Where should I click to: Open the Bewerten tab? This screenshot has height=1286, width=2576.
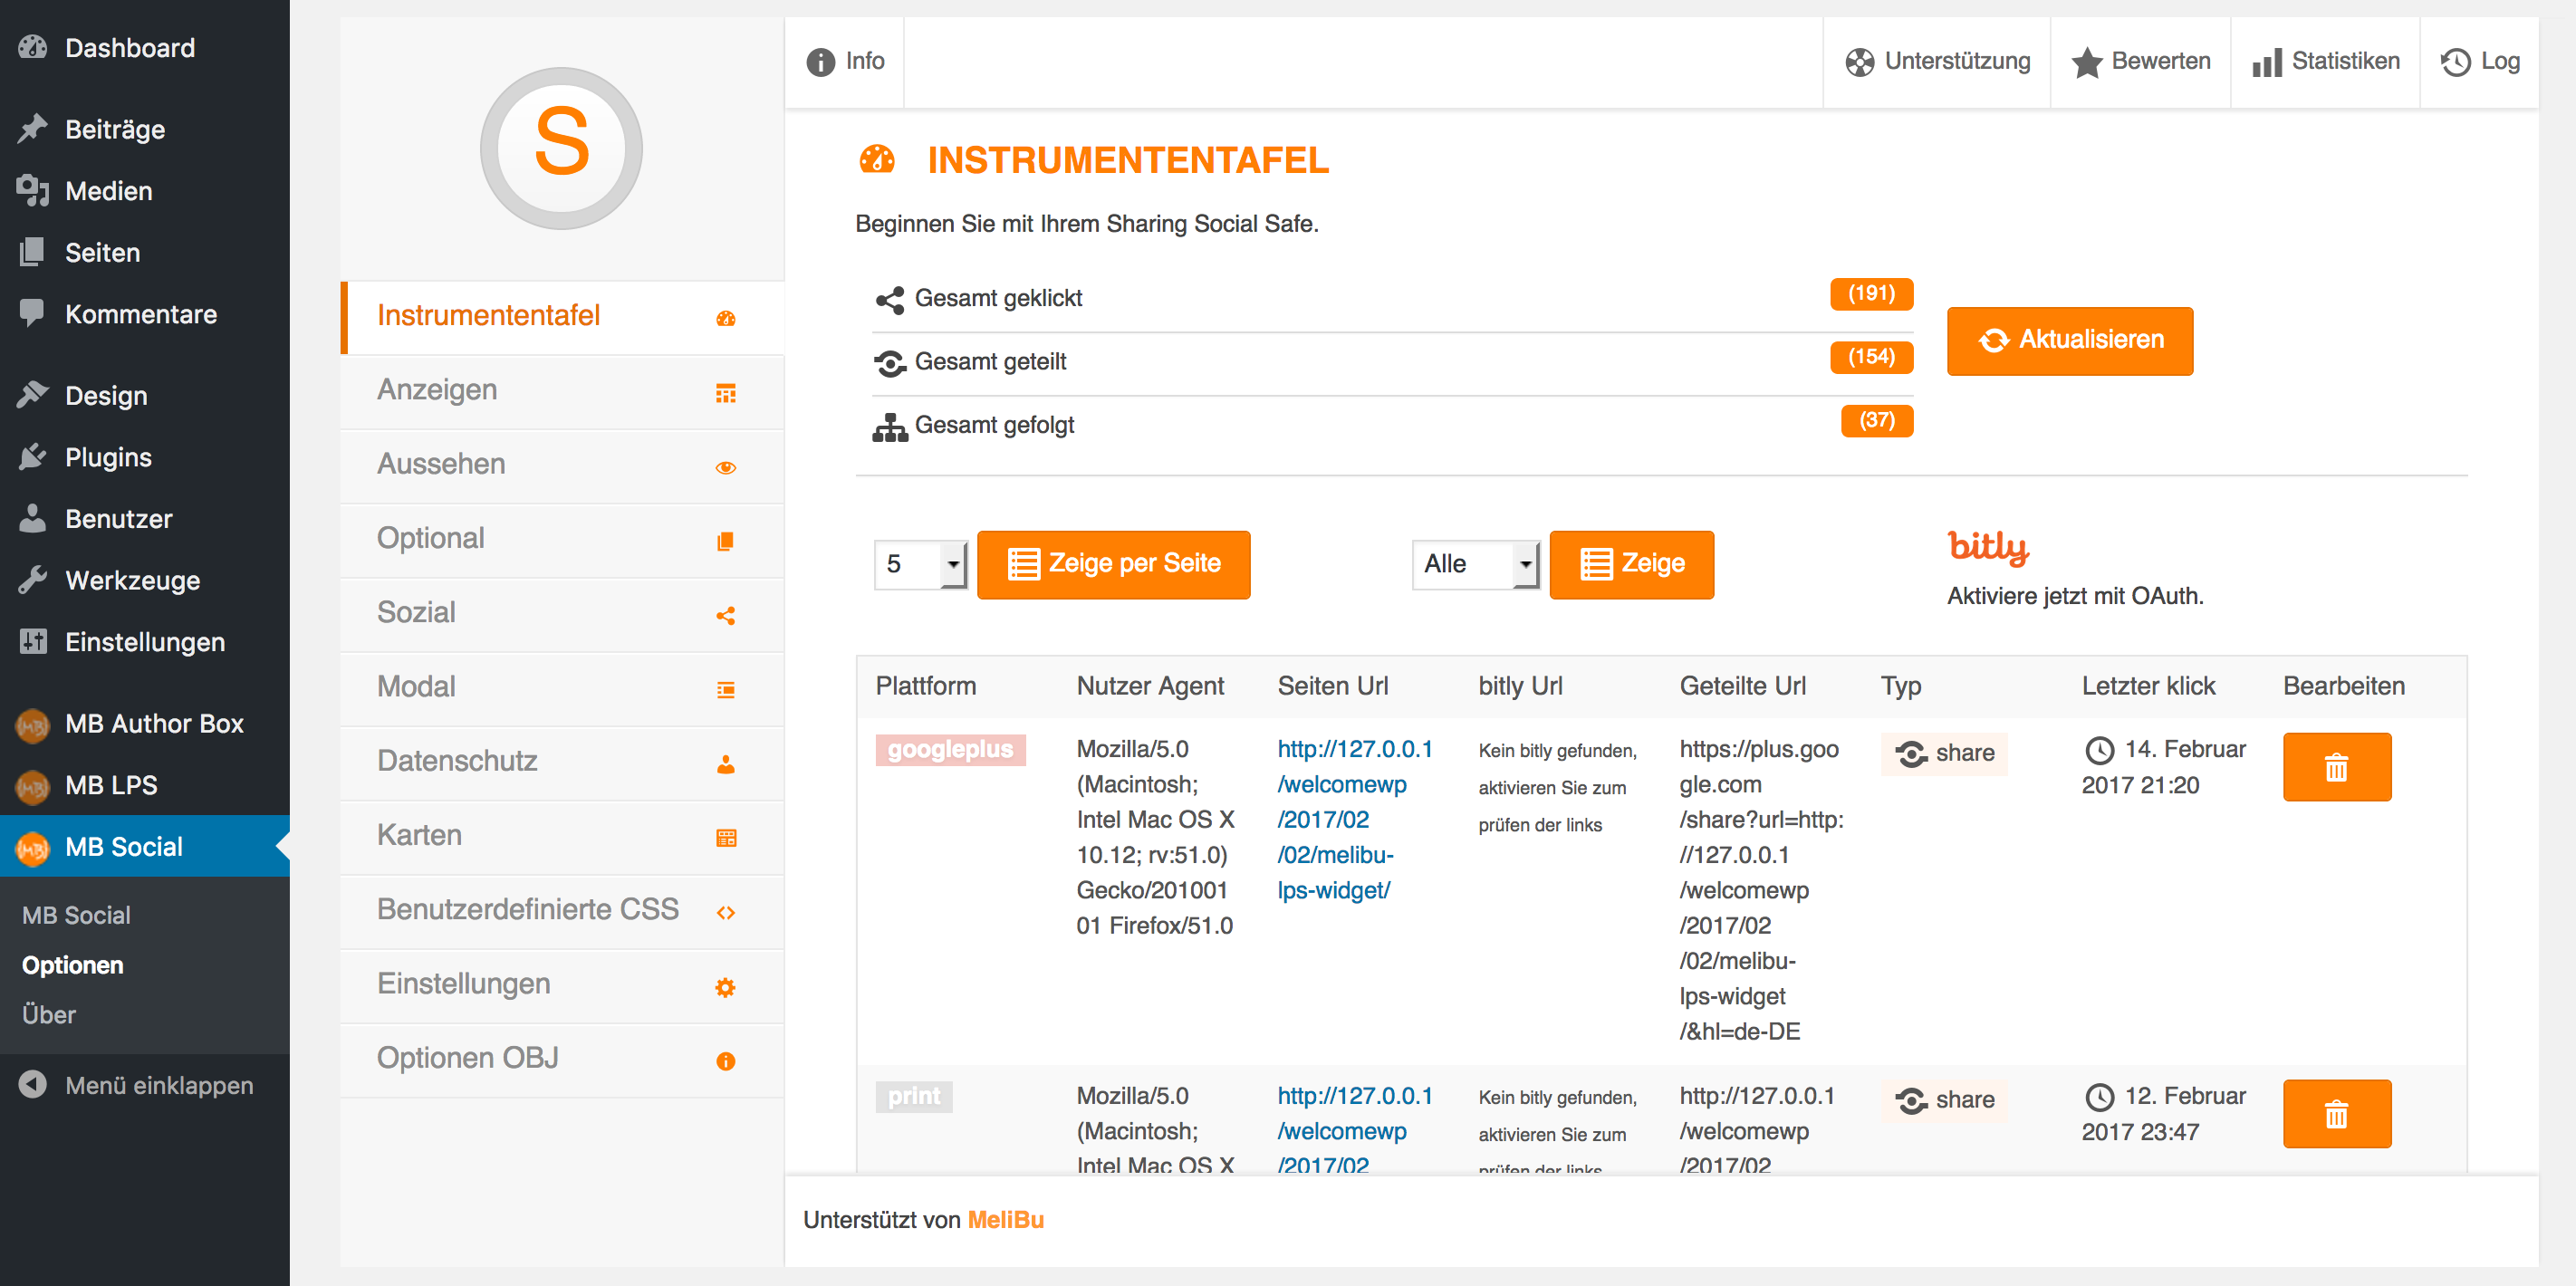pos(2141,62)
